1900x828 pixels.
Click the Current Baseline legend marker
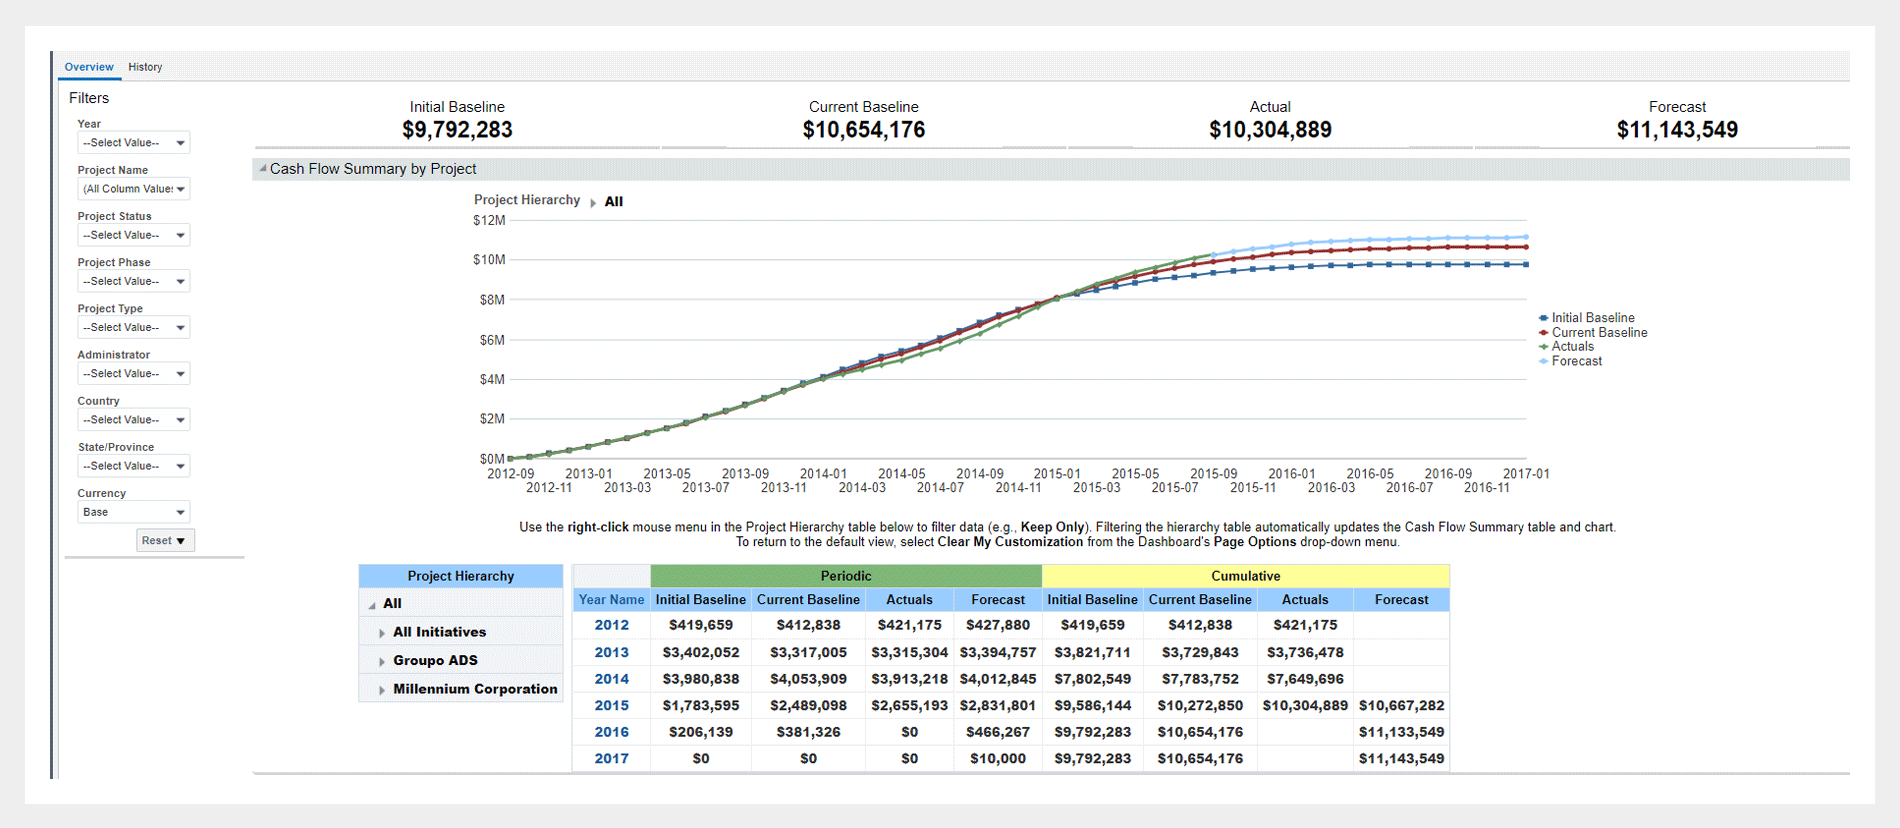1544,333
